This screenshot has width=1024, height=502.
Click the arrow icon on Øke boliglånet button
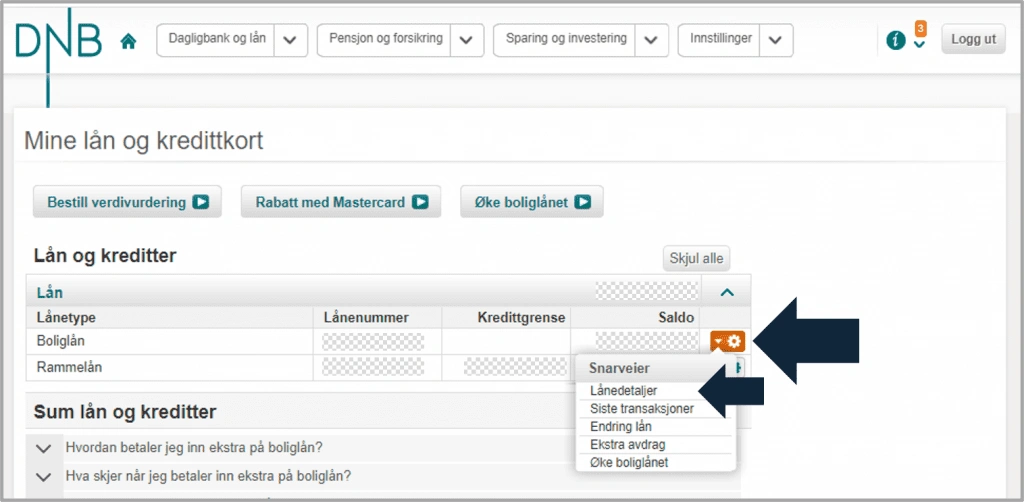point(583,202)
